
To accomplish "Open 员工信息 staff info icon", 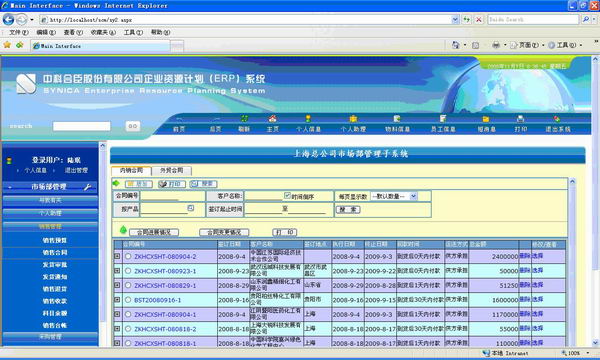I will 443,119.
